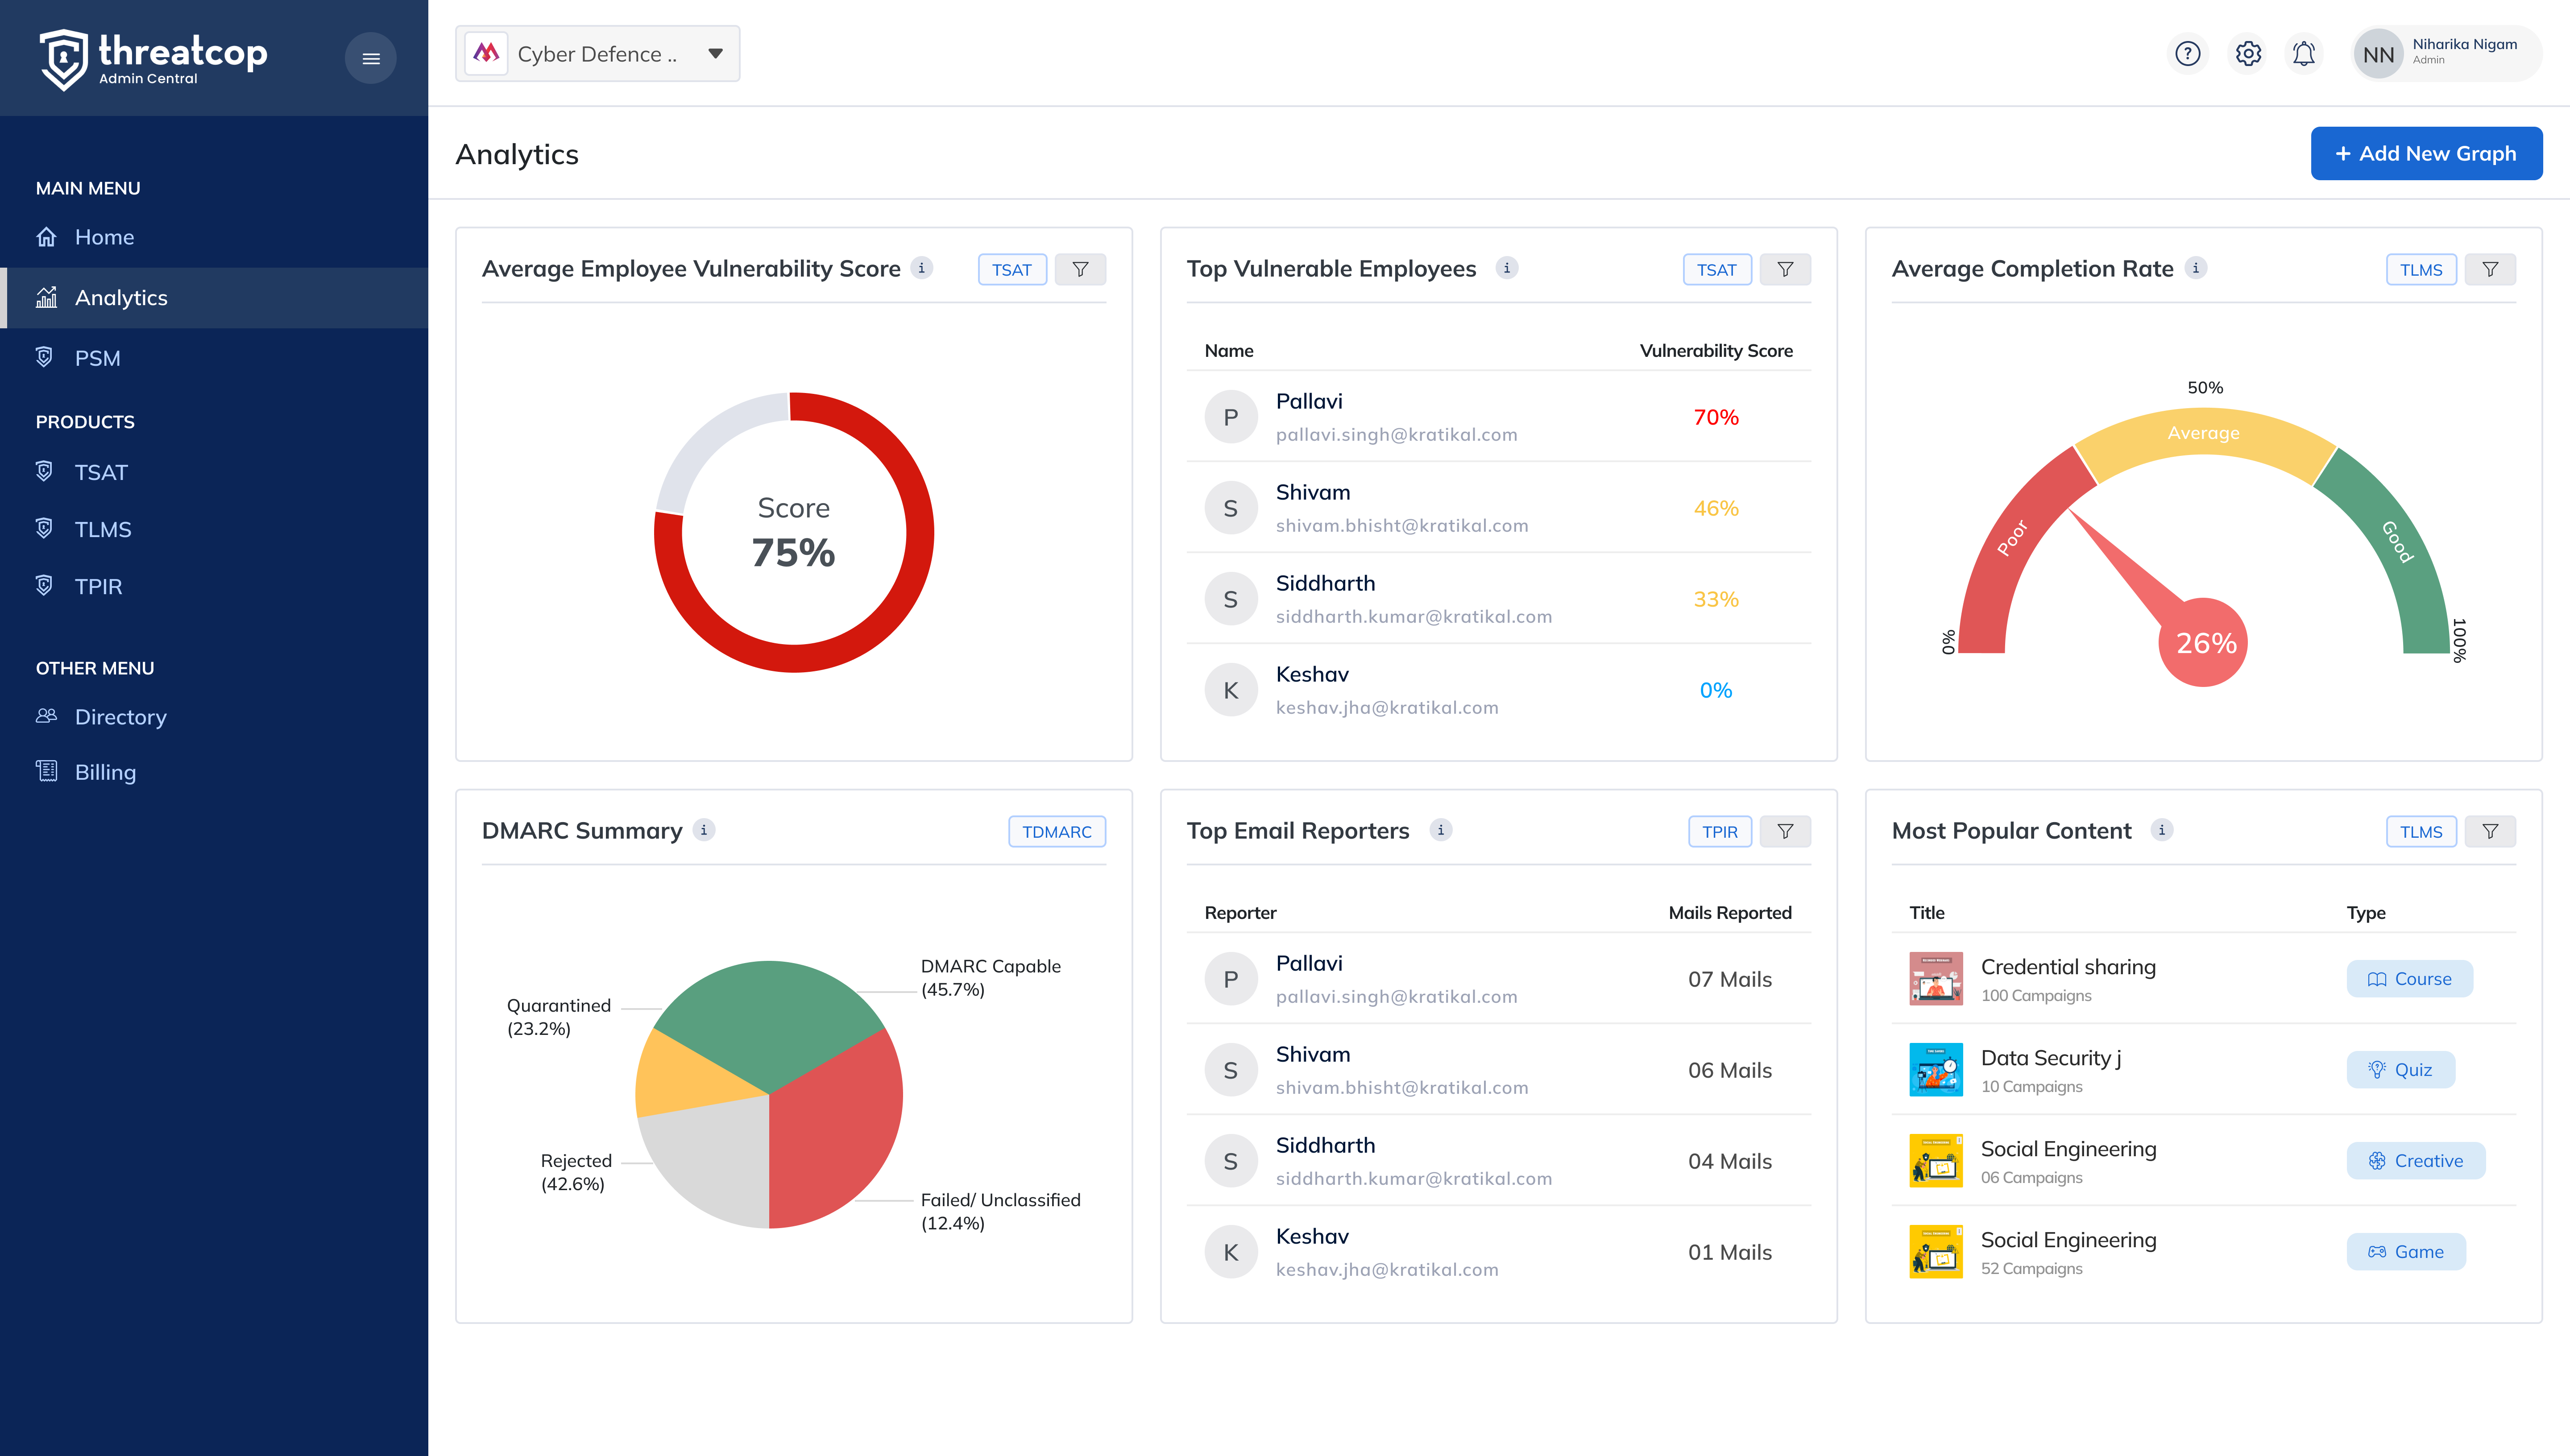Show info for Average Completion Rate
Viewport: 2570px width, 1456px height.
[2196, 268]
